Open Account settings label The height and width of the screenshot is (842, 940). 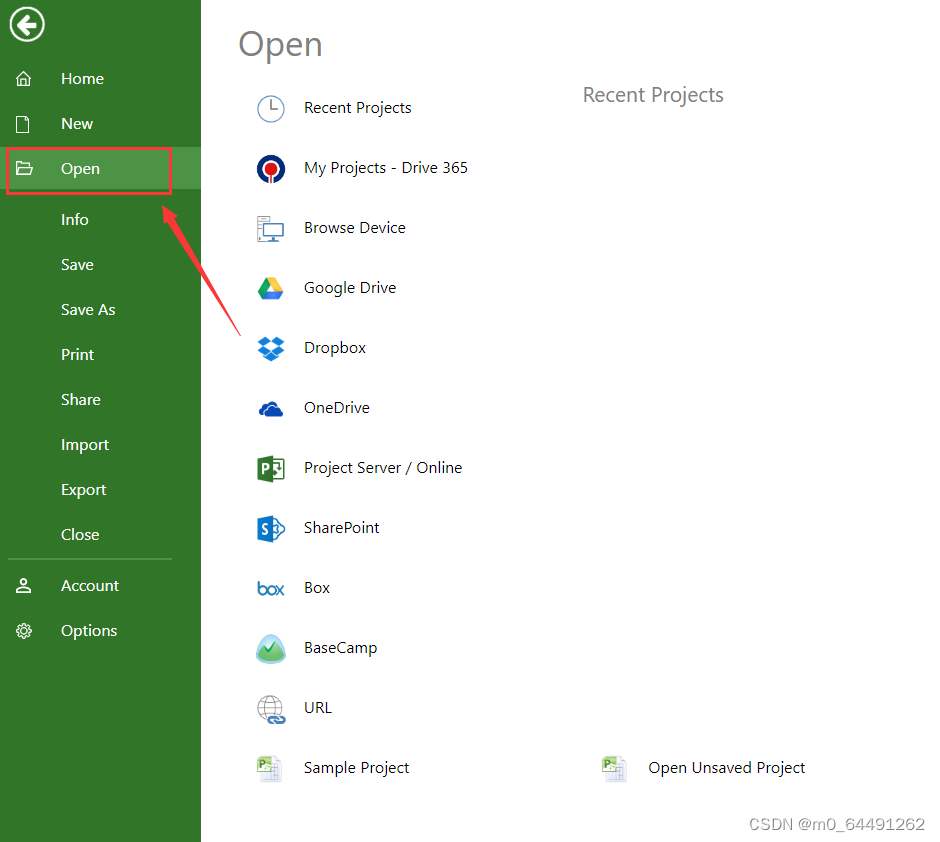pos(90,586)
